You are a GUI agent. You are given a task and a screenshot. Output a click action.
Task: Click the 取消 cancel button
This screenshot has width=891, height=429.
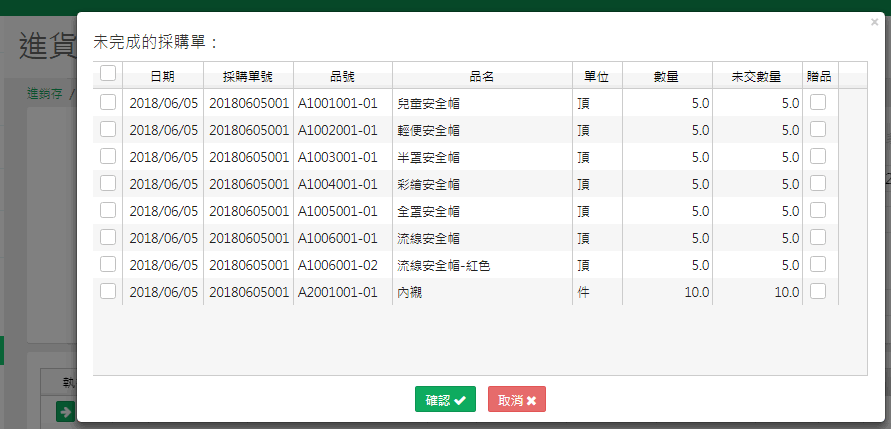tap(517, 399)
